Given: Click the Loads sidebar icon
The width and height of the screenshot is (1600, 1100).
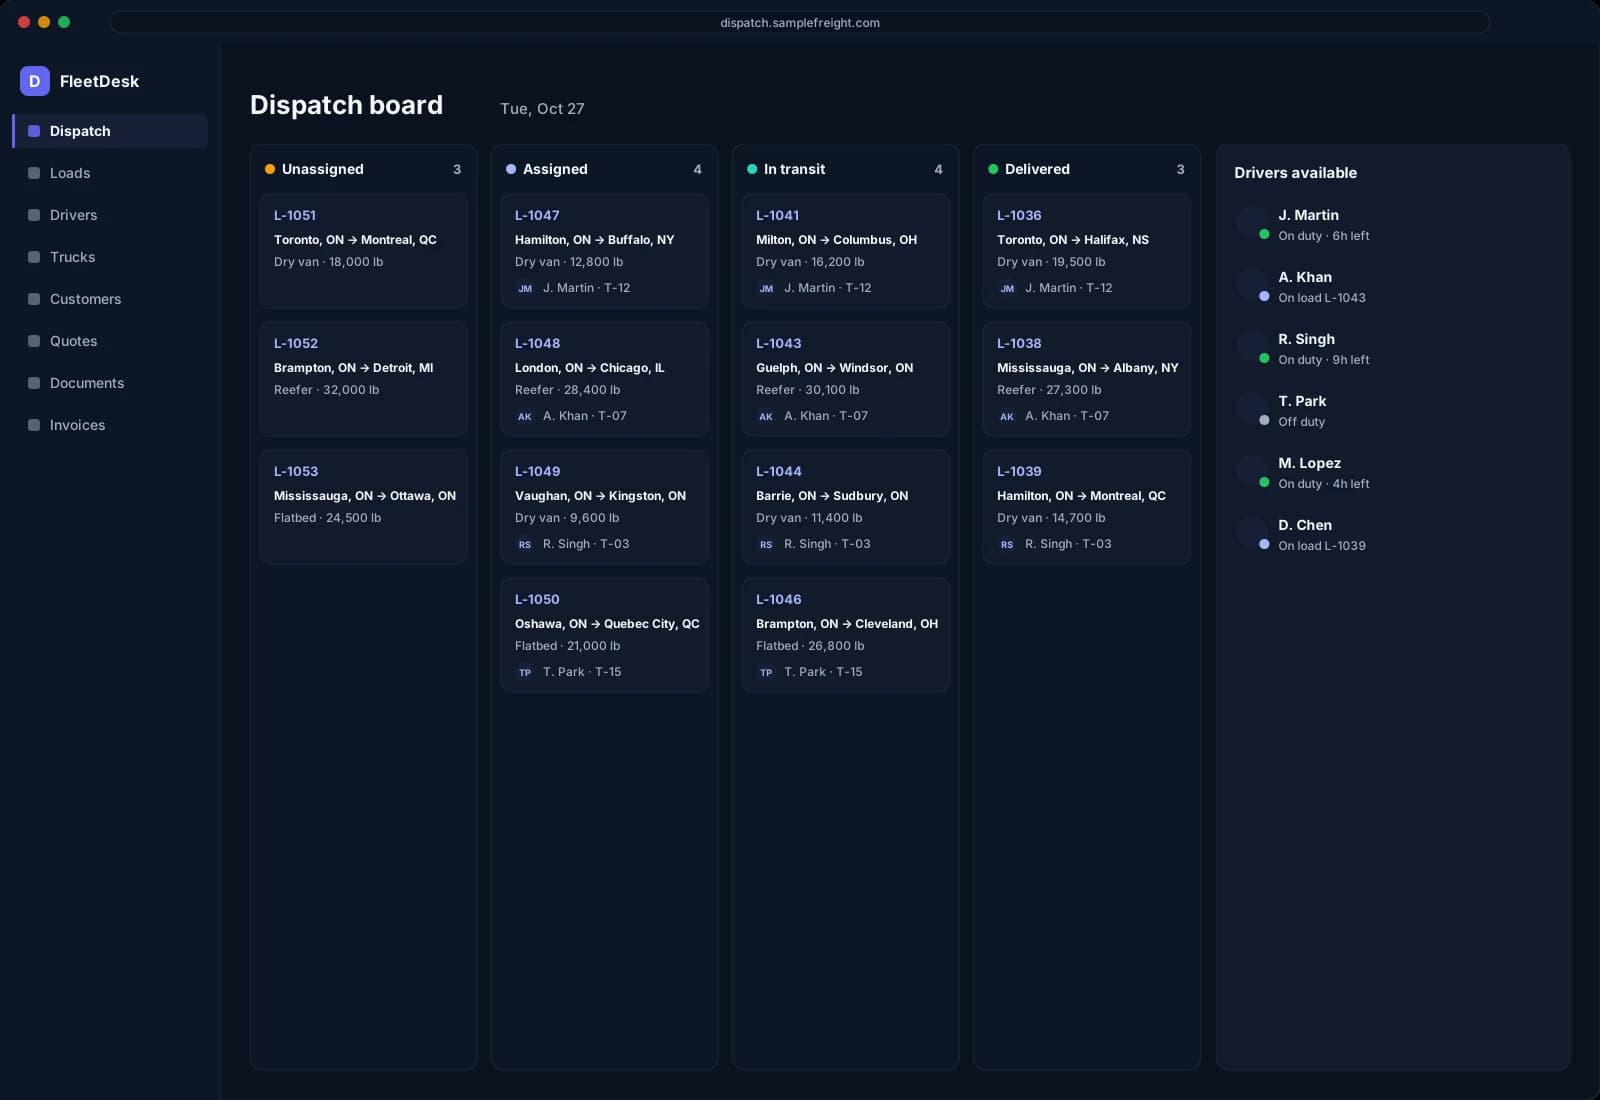Looking at the screenshot, I should (x=34, y=173).
